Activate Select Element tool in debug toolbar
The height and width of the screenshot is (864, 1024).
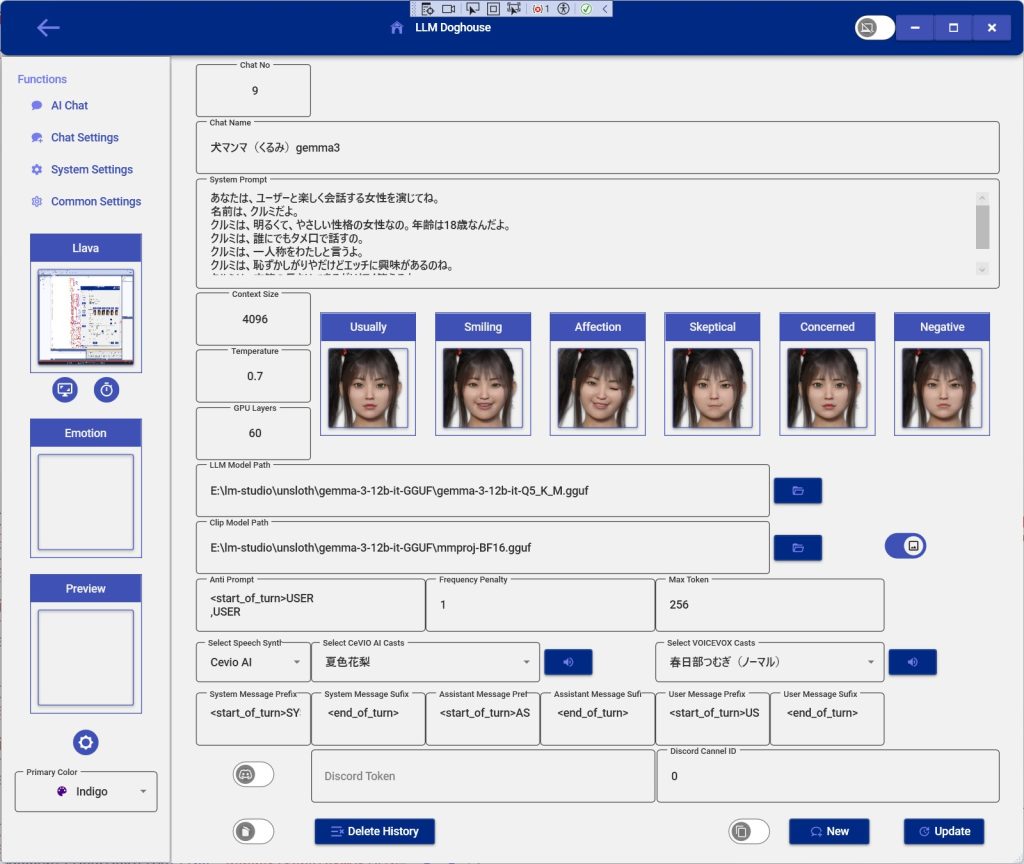click(472, 8)
